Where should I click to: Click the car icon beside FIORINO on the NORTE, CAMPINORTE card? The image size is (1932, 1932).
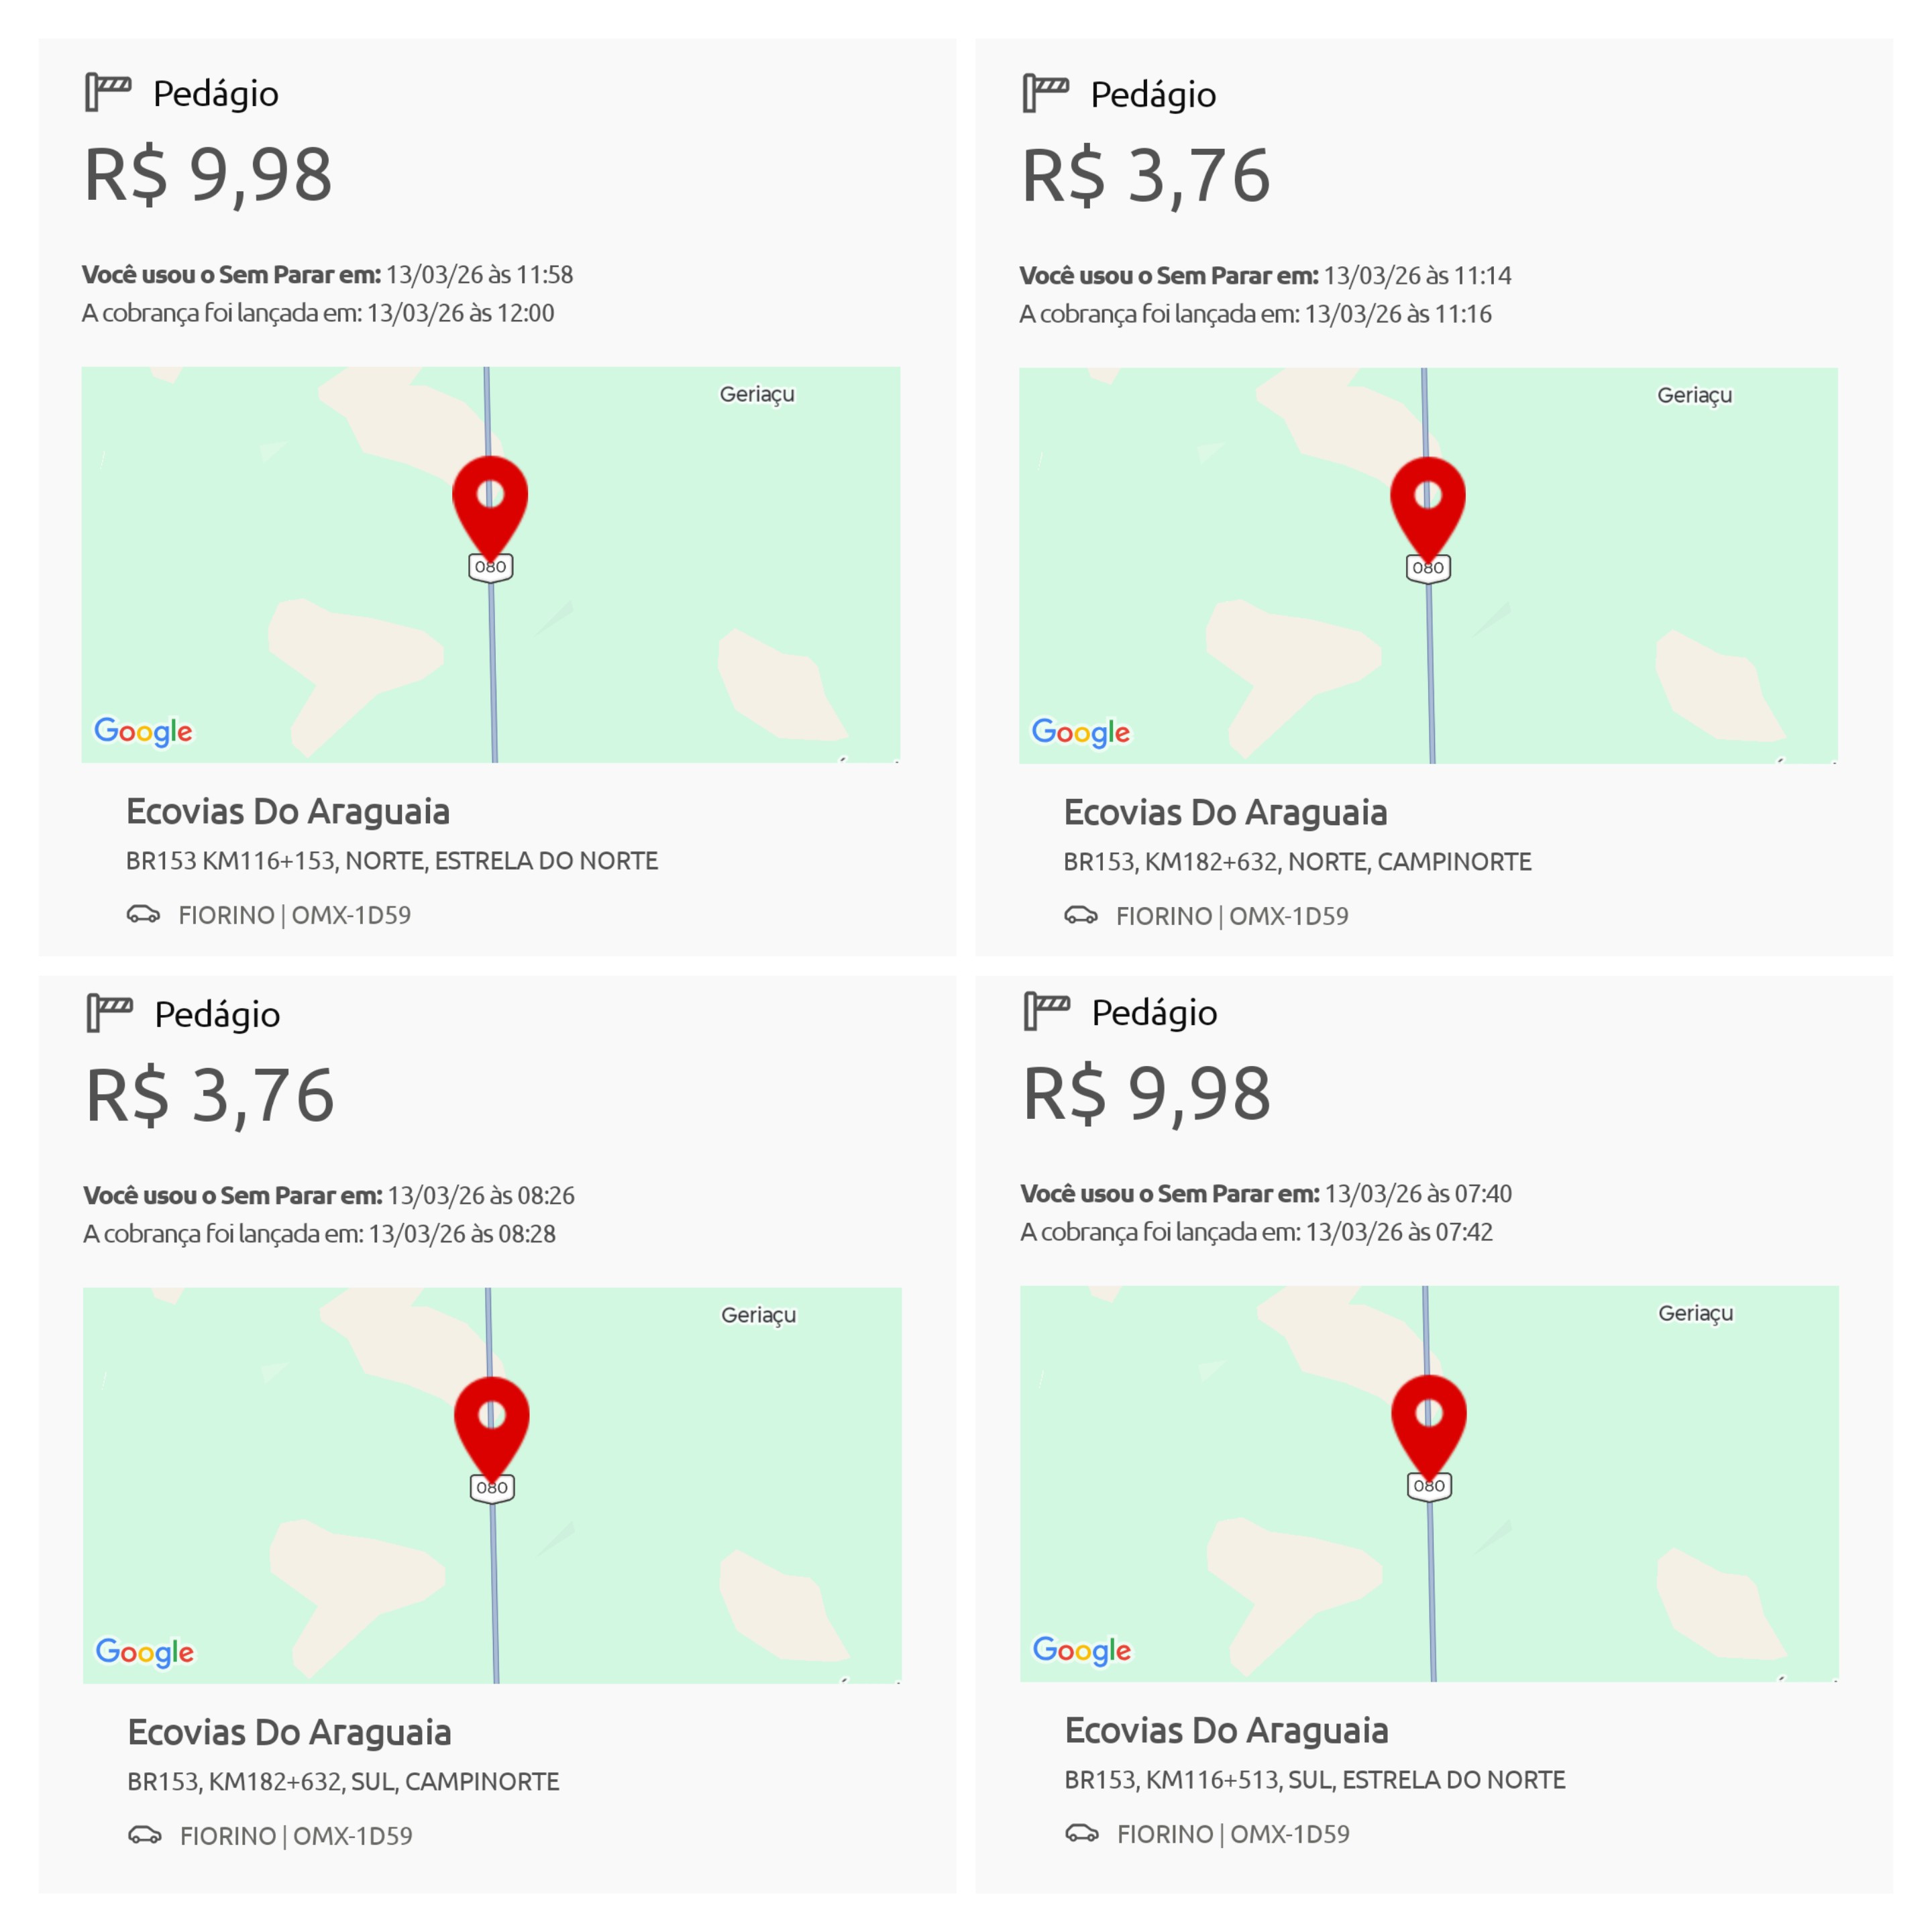(1081, 915)
